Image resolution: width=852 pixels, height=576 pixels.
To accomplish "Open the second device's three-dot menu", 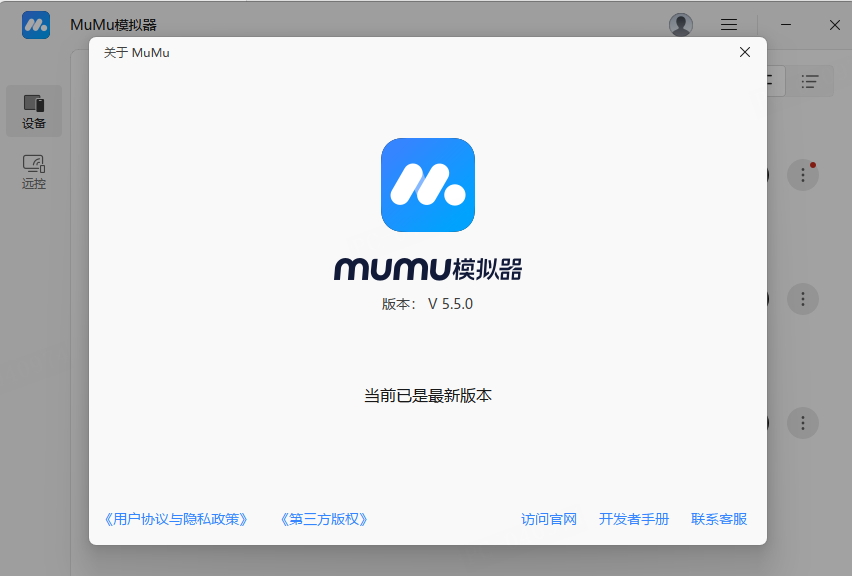I will point(802,298).
